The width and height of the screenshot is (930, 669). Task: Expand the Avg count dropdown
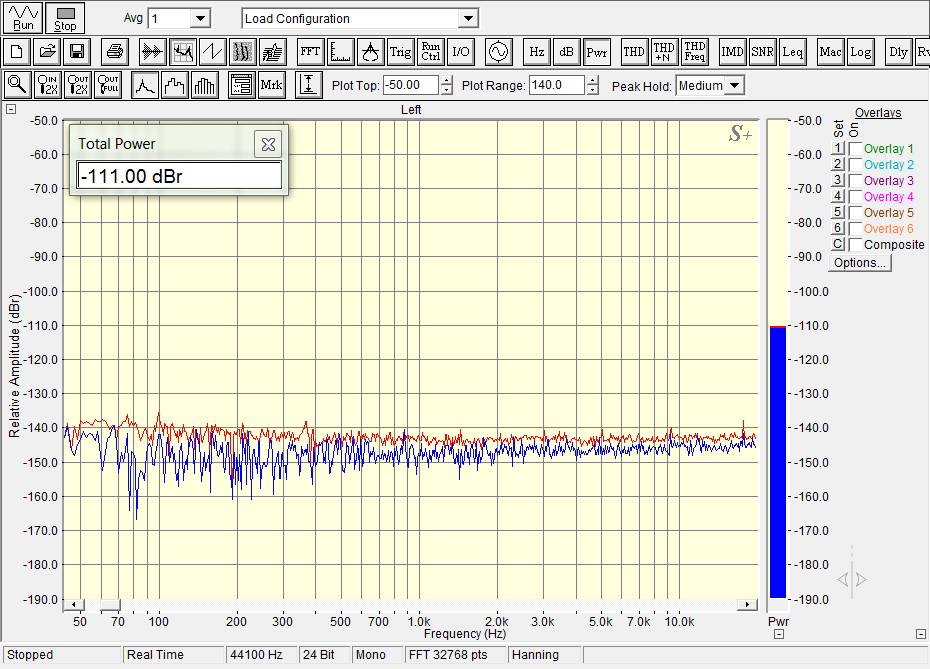coord(200,18)
